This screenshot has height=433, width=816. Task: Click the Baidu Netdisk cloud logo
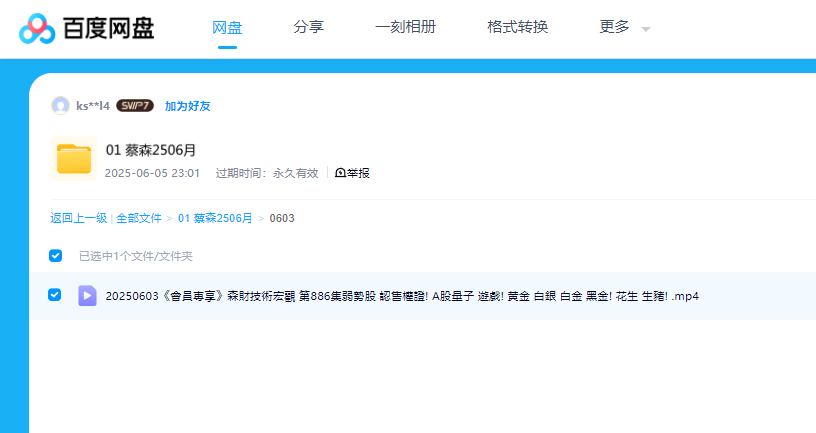pyautogui.click(x=38, y=28)
